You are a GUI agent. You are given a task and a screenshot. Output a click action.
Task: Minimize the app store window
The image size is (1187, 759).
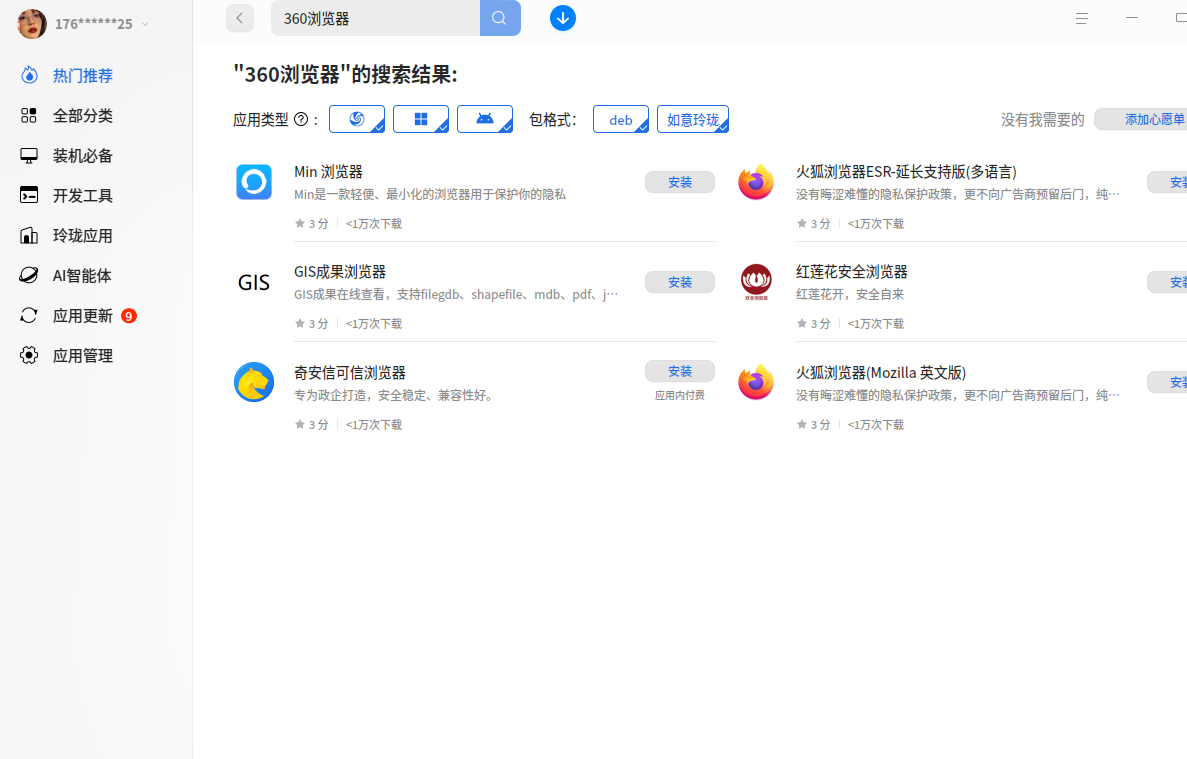pos(1132,18)
